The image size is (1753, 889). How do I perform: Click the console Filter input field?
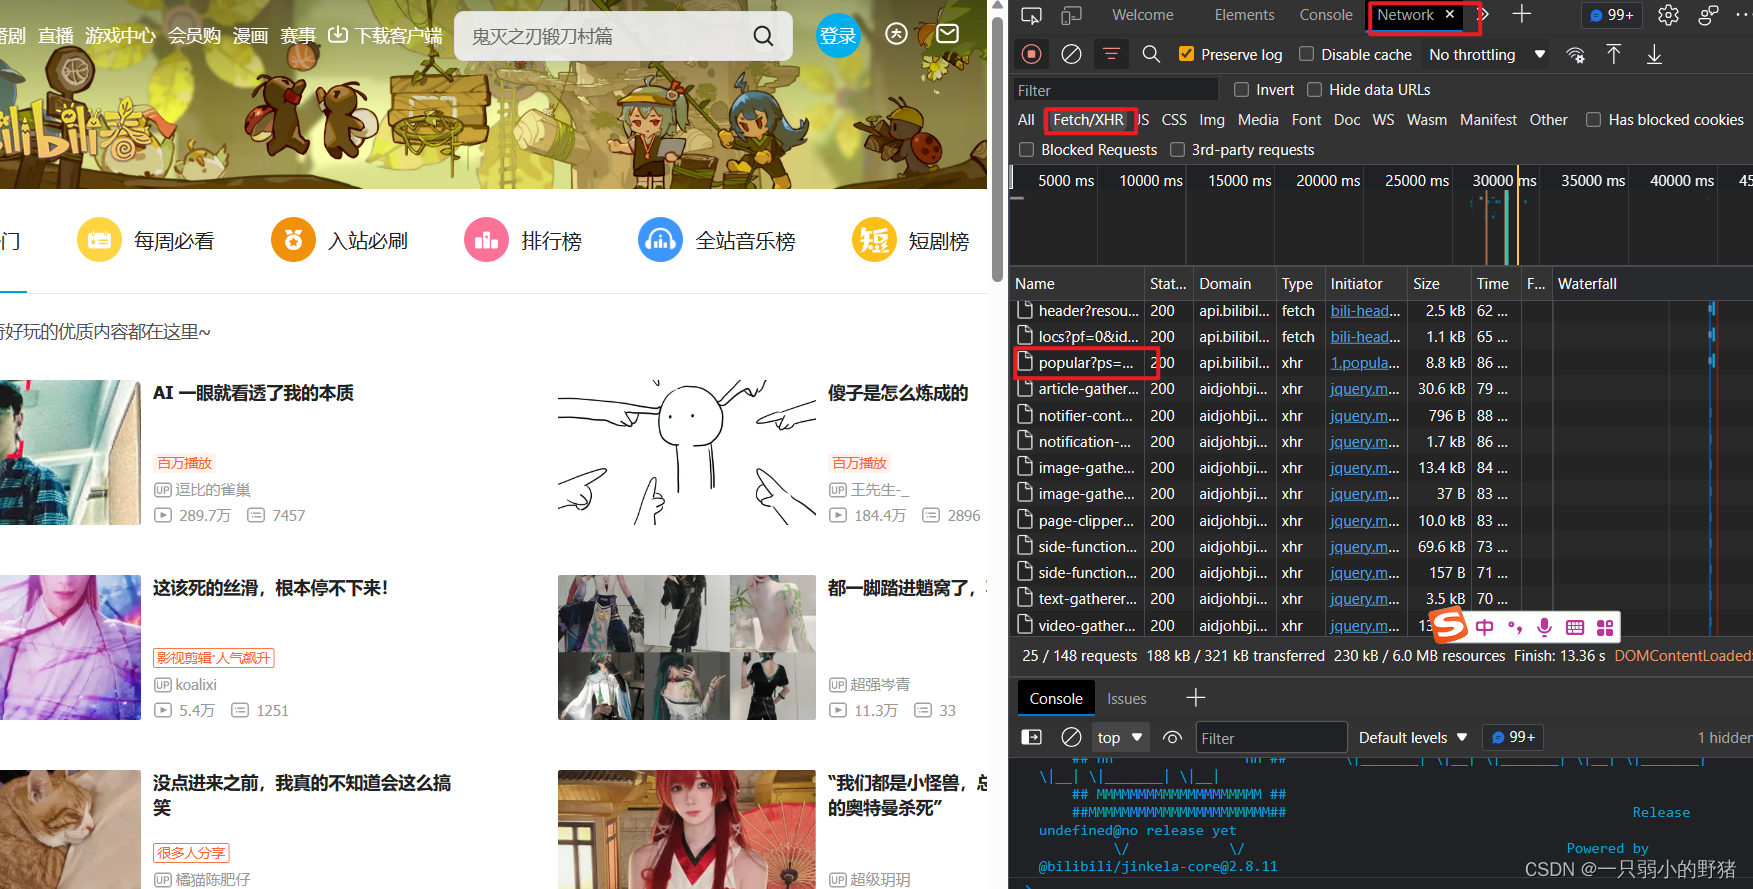pyautogui.click(x=1270, y=737)
